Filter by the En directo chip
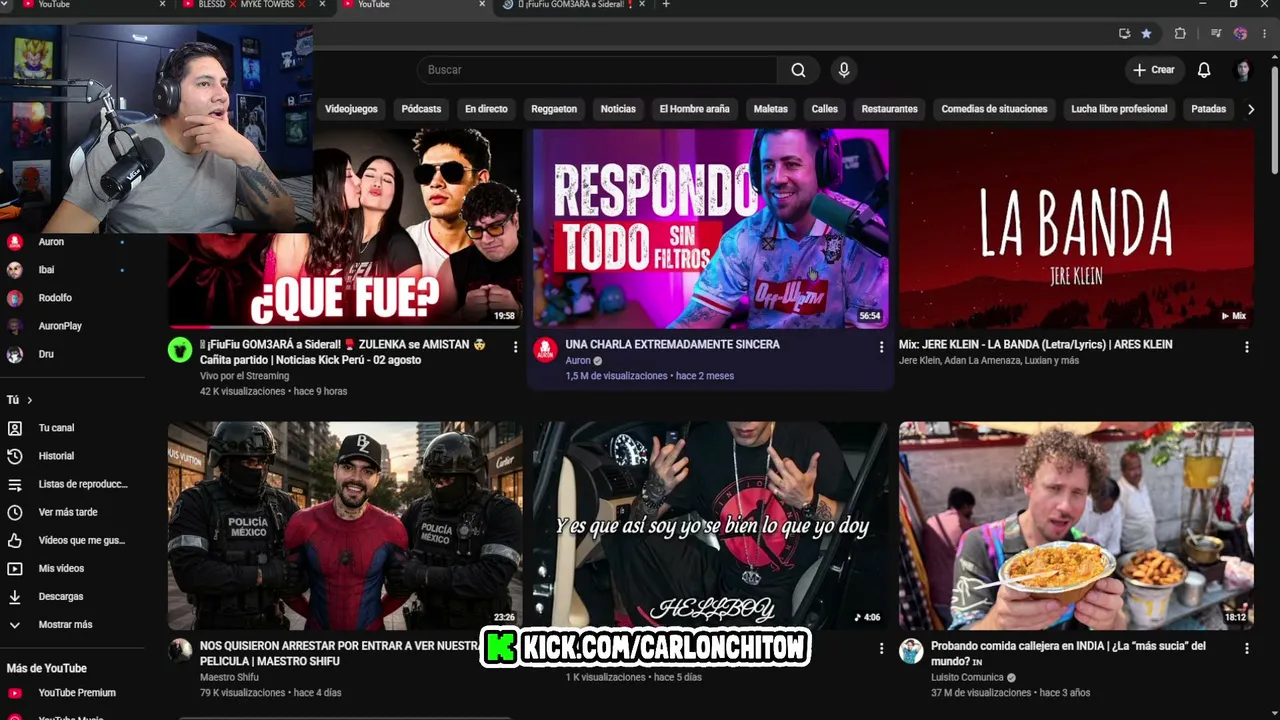This screenshot has height=720, width=1280. tap(486, 109)
